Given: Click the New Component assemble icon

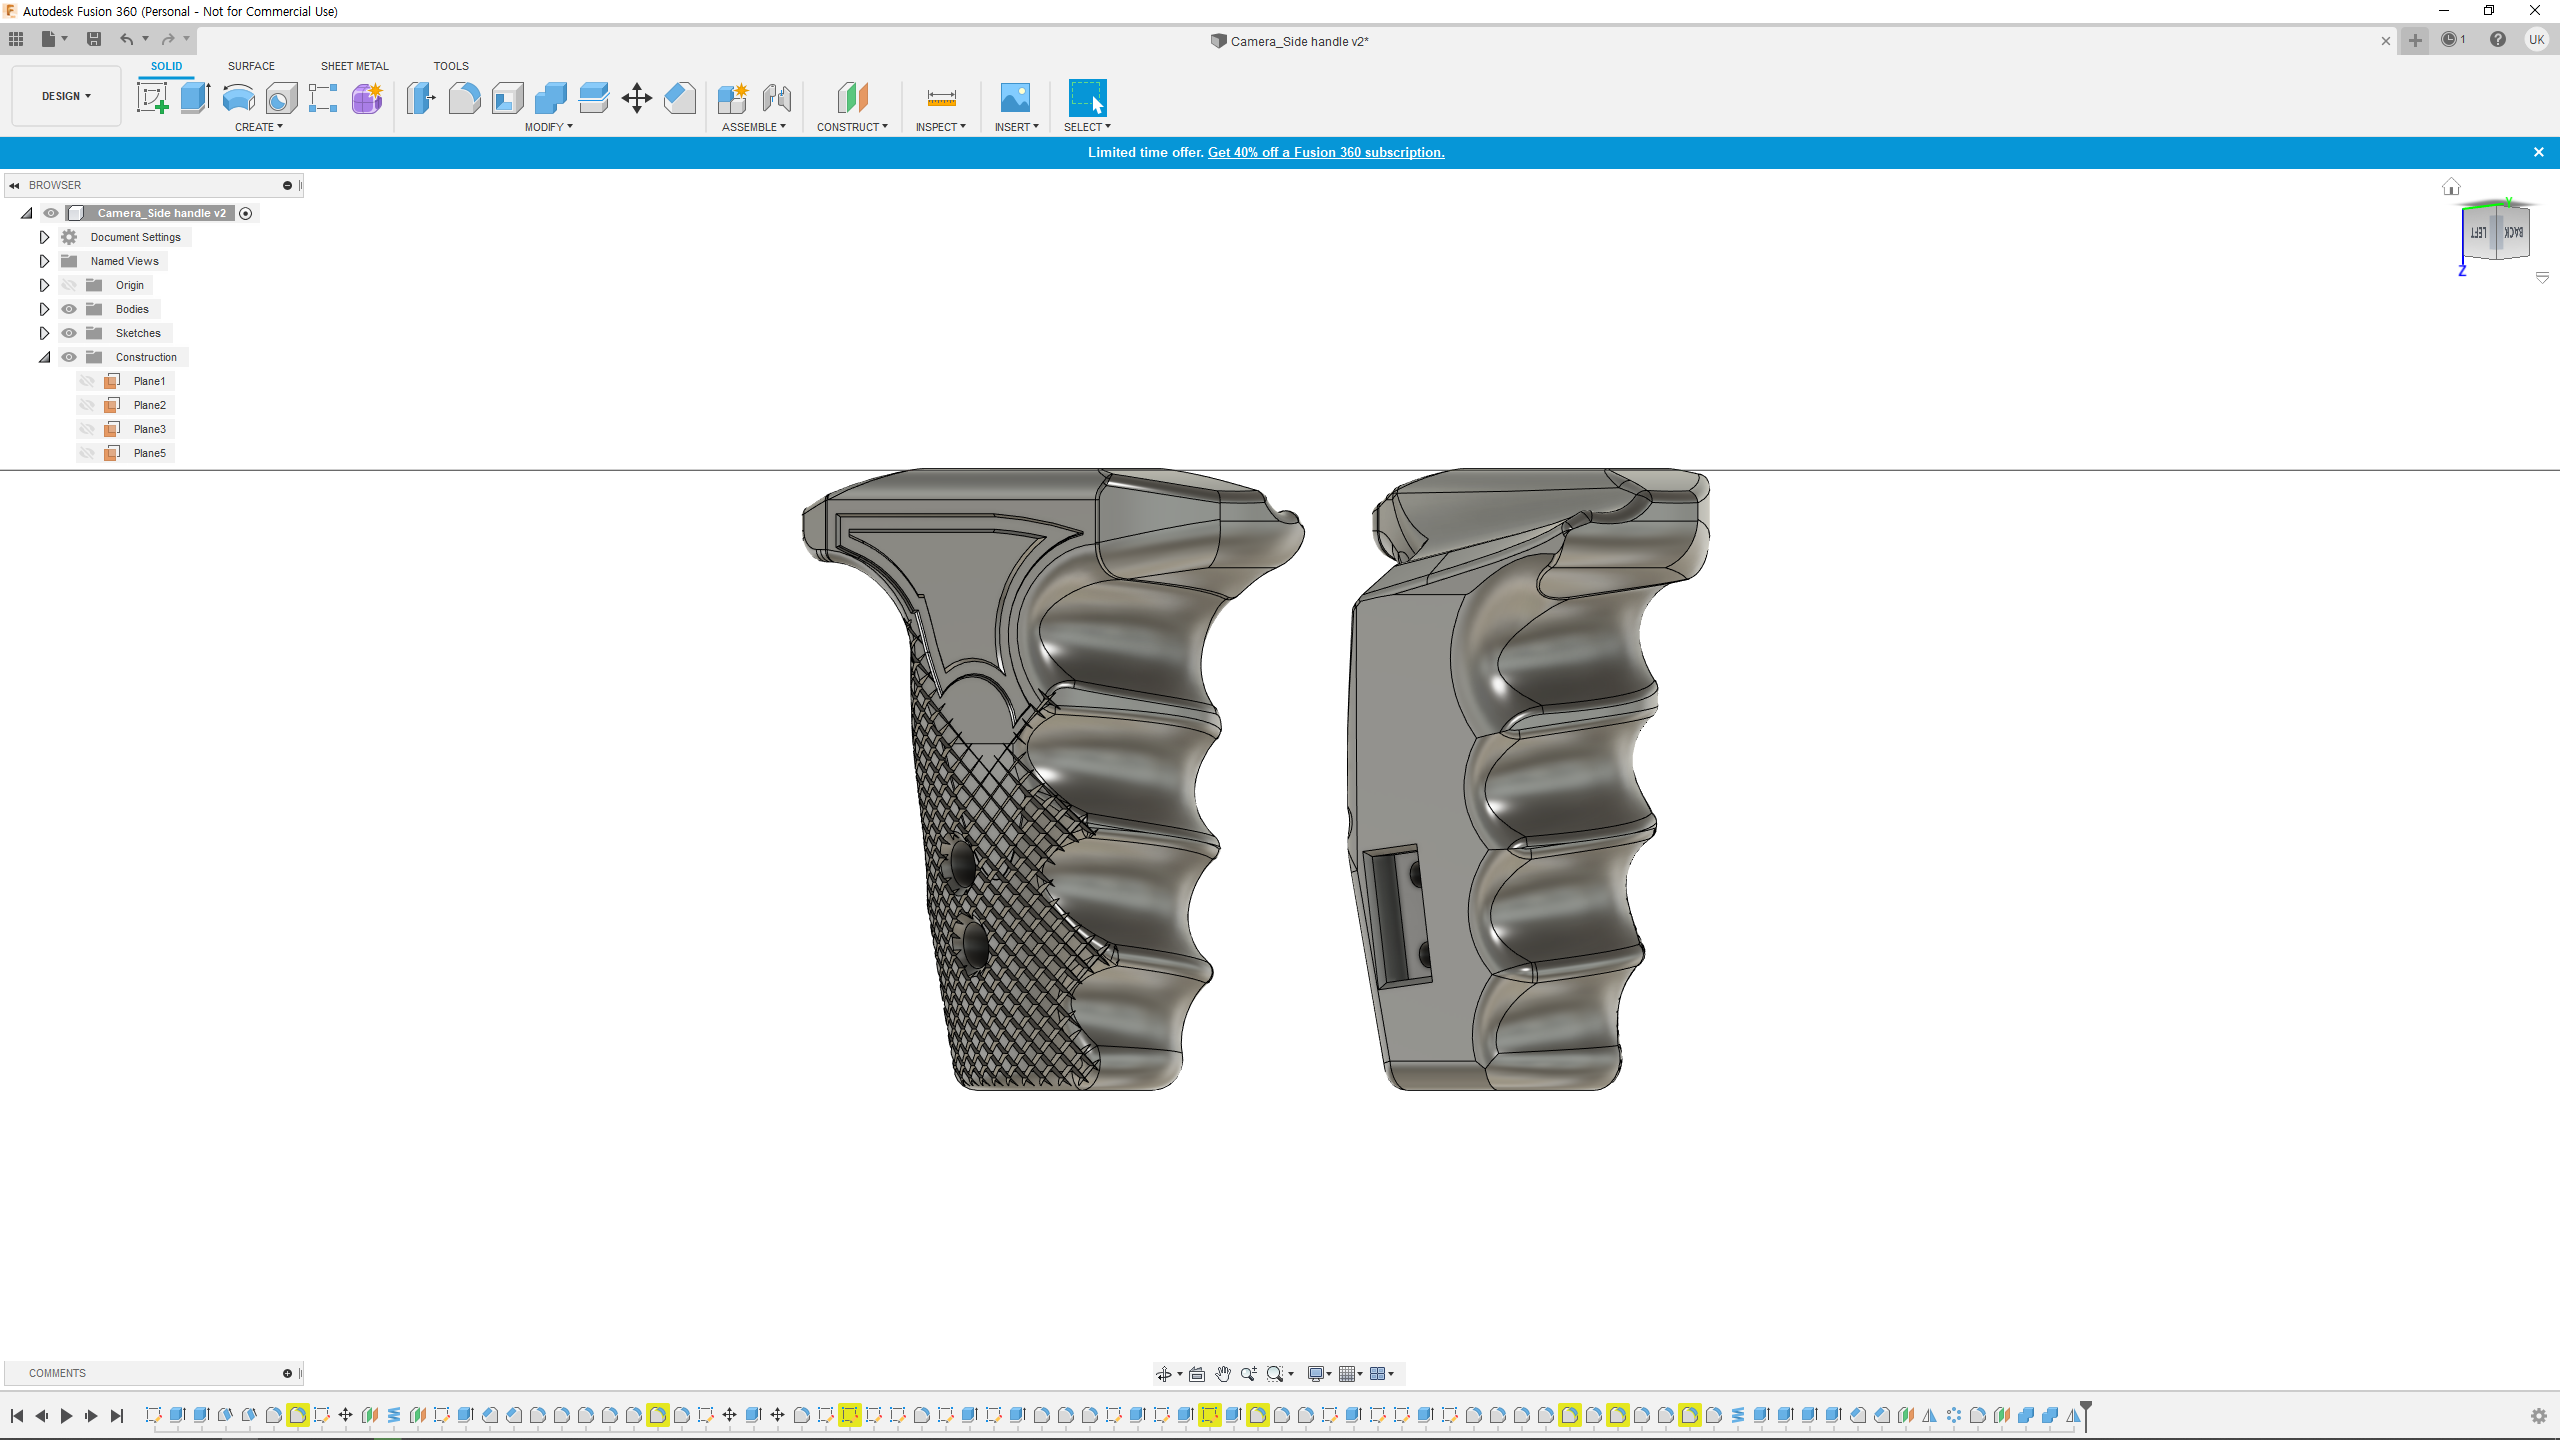Looking at the screenshot, I should [x=732, y=98].
